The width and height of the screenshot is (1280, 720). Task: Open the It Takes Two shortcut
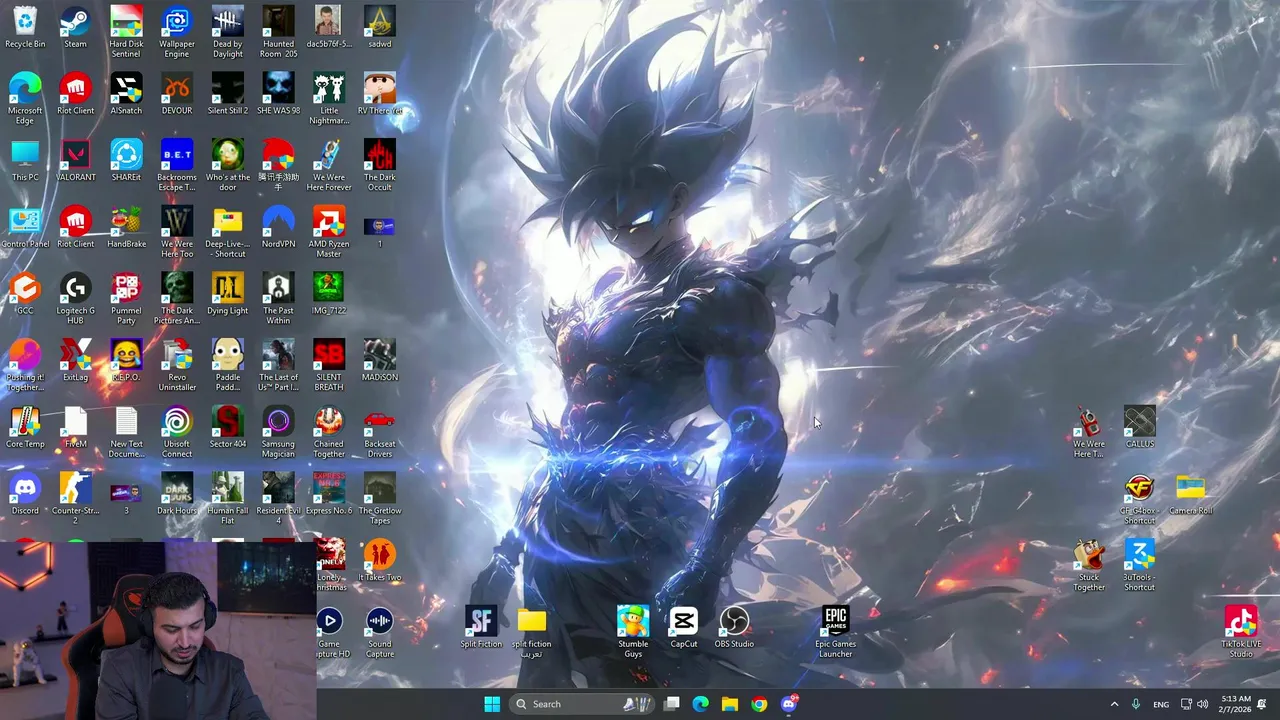[x=380, y=560]
